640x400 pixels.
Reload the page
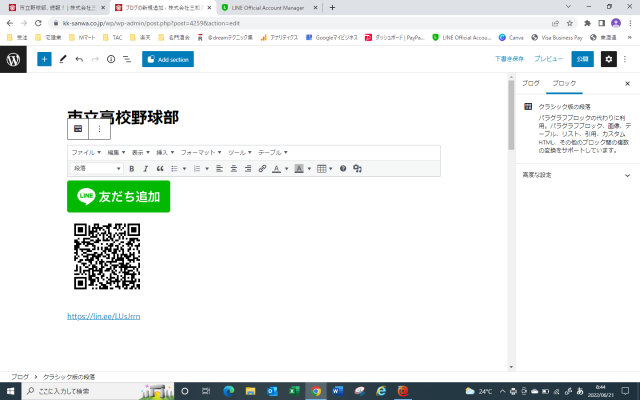(38, 23)
